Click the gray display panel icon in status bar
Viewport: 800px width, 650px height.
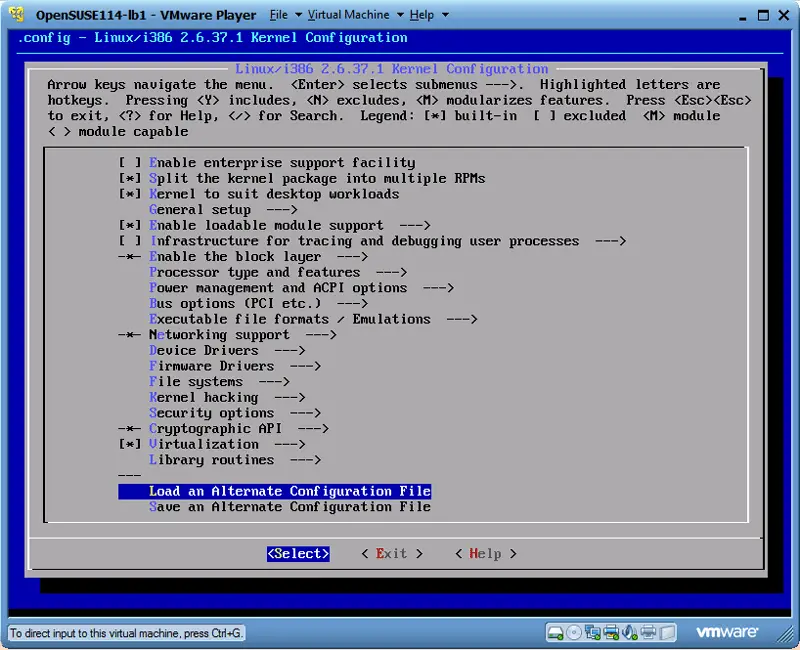click(667, 633)
